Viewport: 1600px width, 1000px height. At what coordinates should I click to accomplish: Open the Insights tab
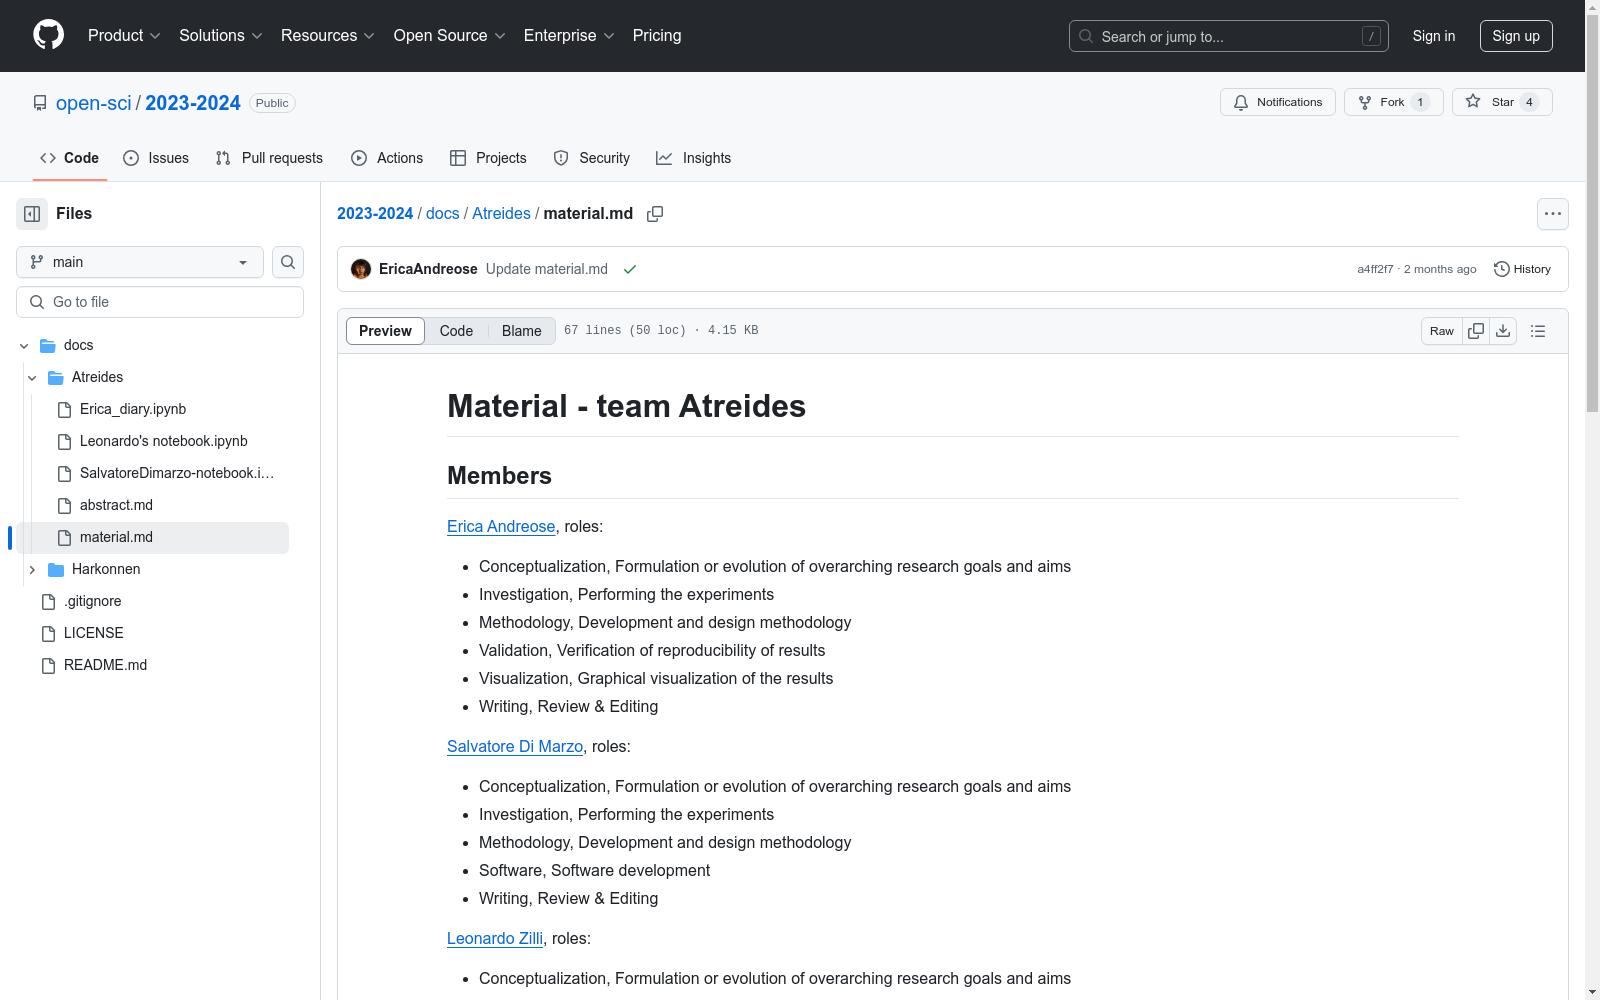click(x=694, y=158)
